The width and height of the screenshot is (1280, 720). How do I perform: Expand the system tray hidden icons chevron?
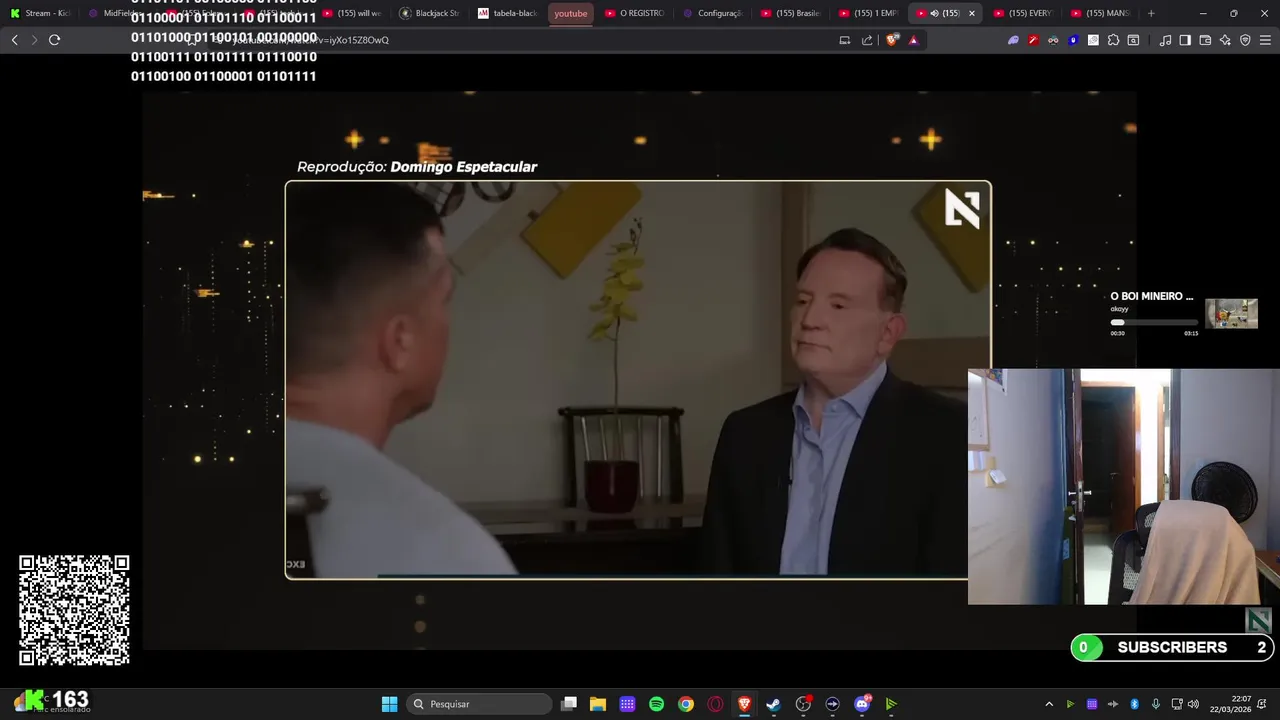(x=1049, y=704)
